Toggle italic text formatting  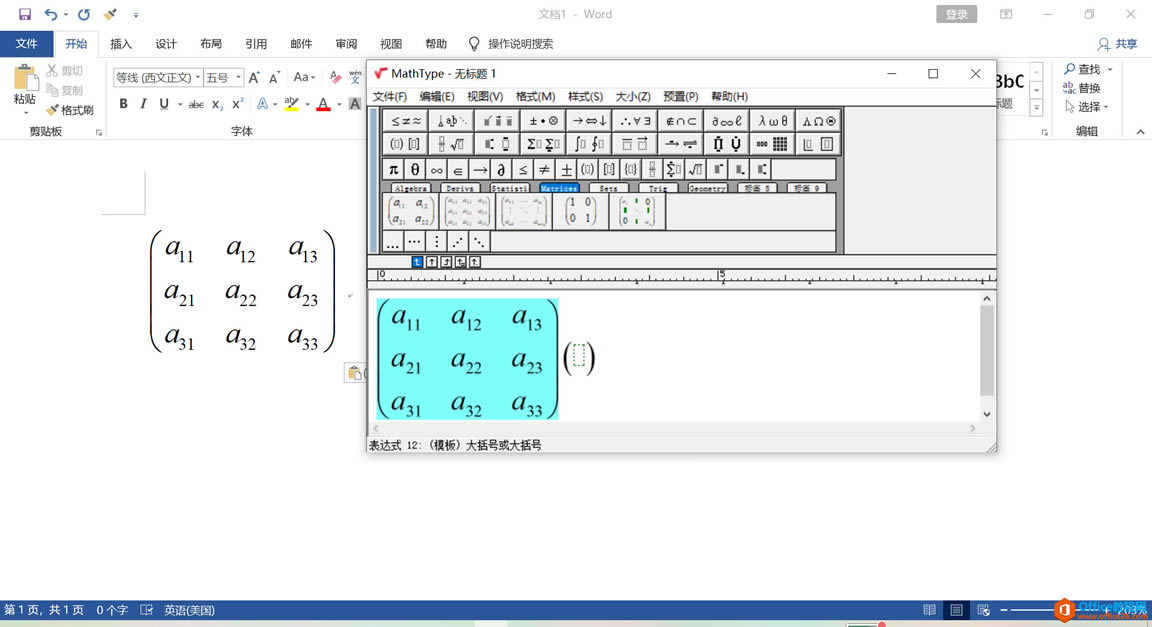coord(143,104)
